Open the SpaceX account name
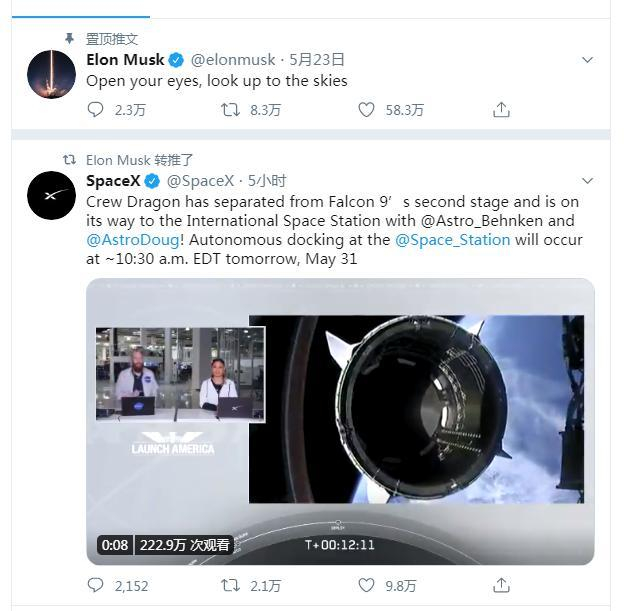This screenshot has width=624, height=611. coord(112,181)
